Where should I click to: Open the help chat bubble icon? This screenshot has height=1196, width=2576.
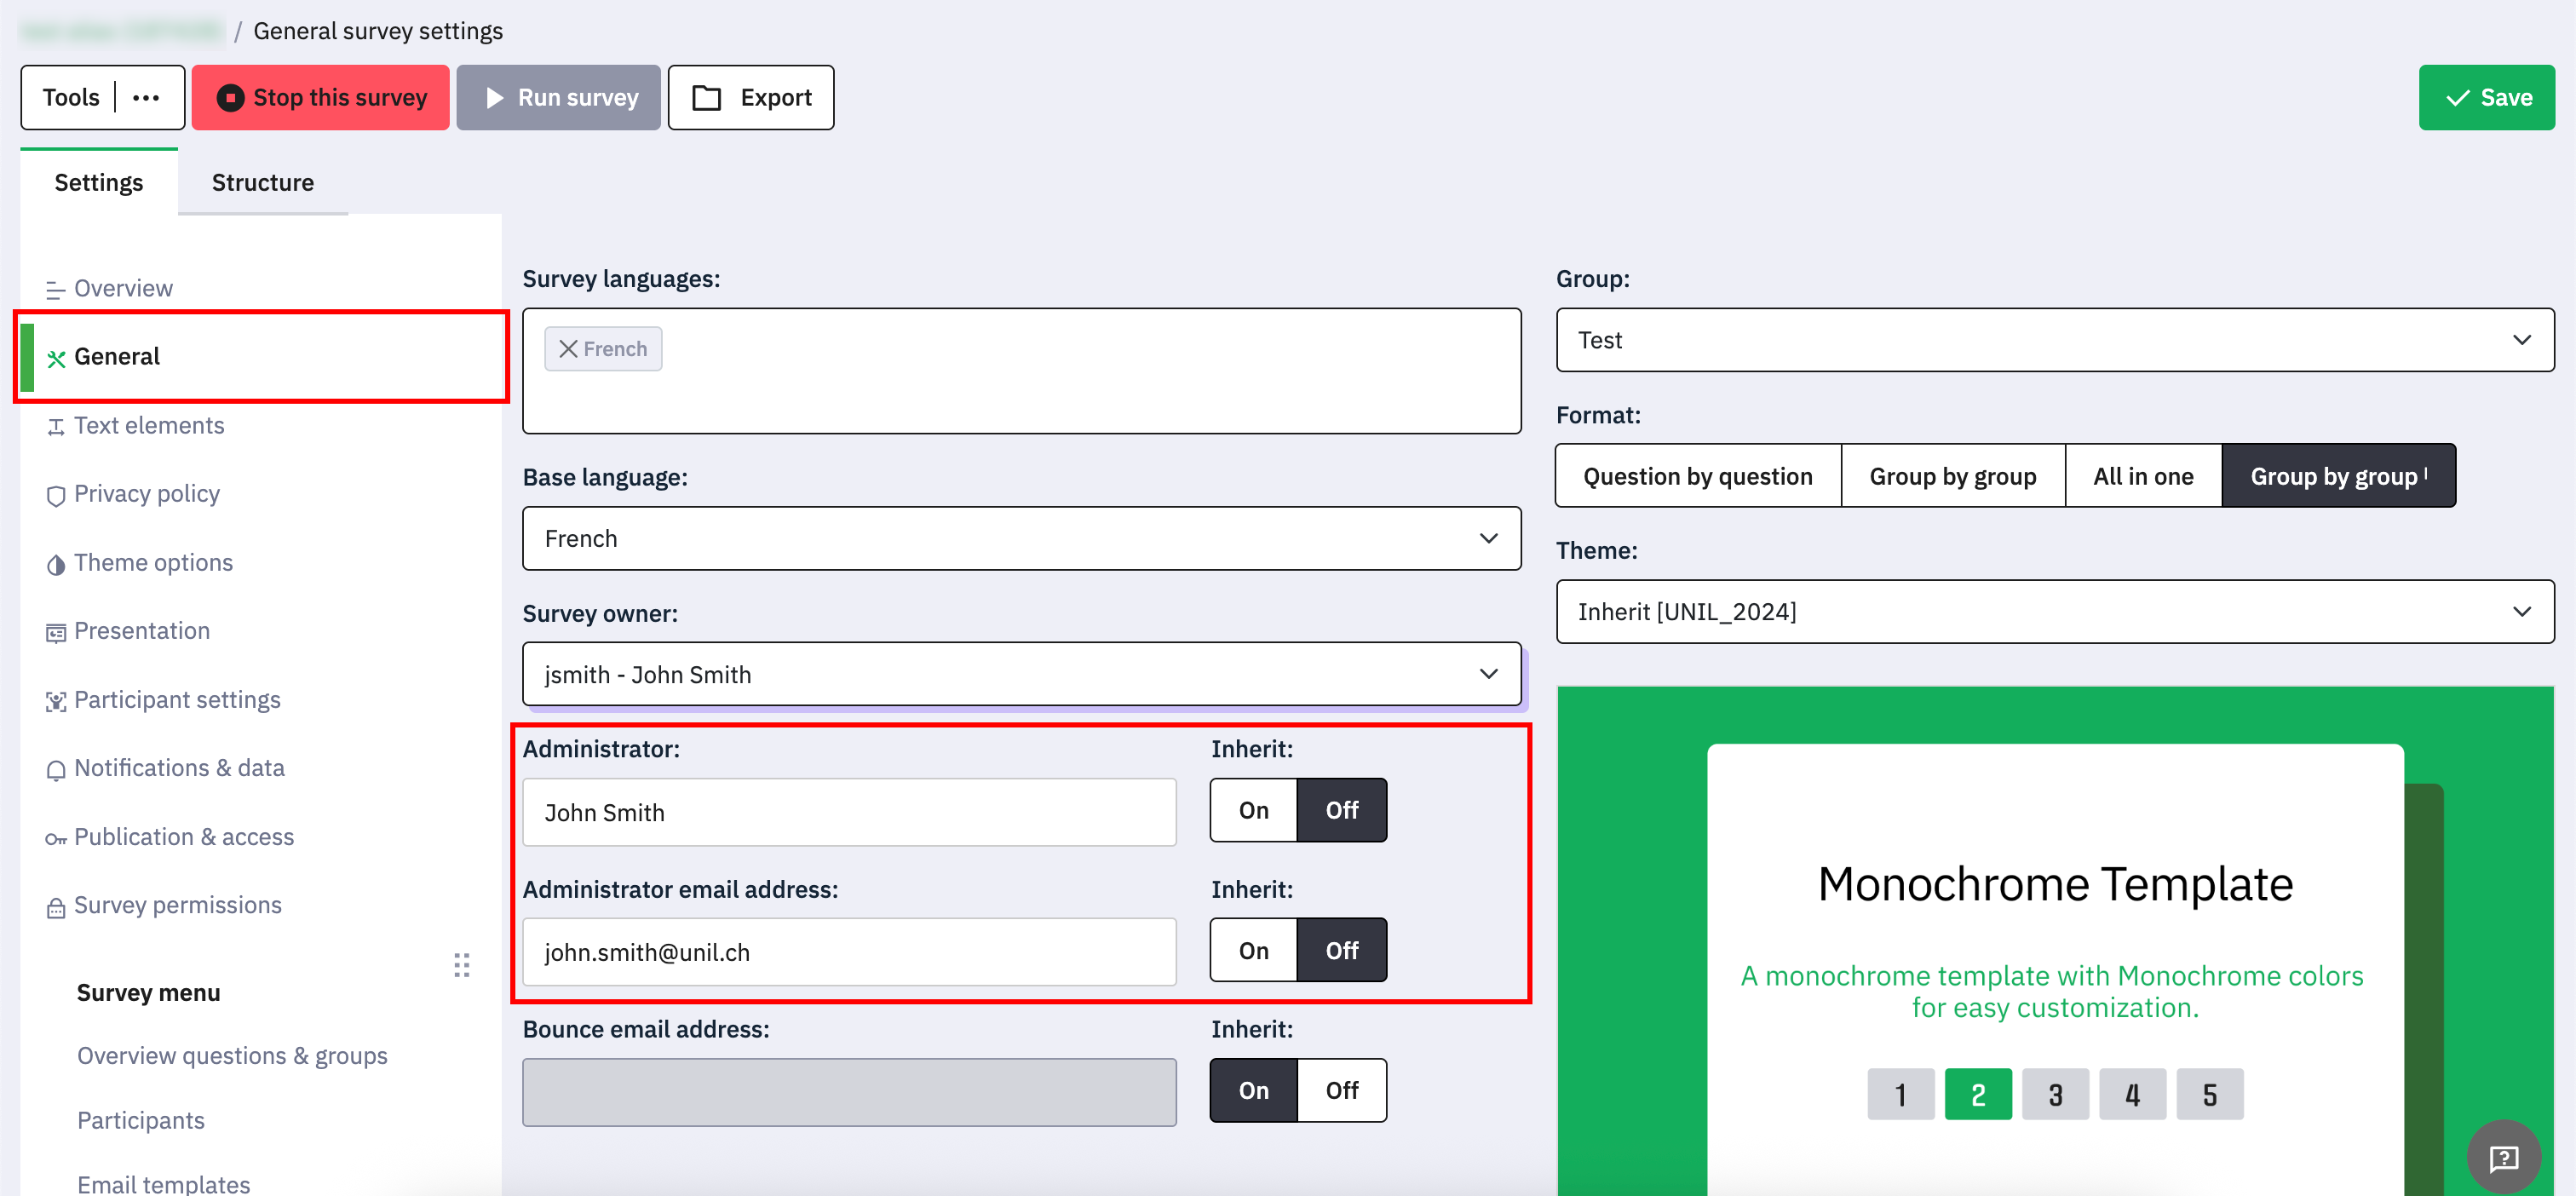[x=2503, y=1157]
